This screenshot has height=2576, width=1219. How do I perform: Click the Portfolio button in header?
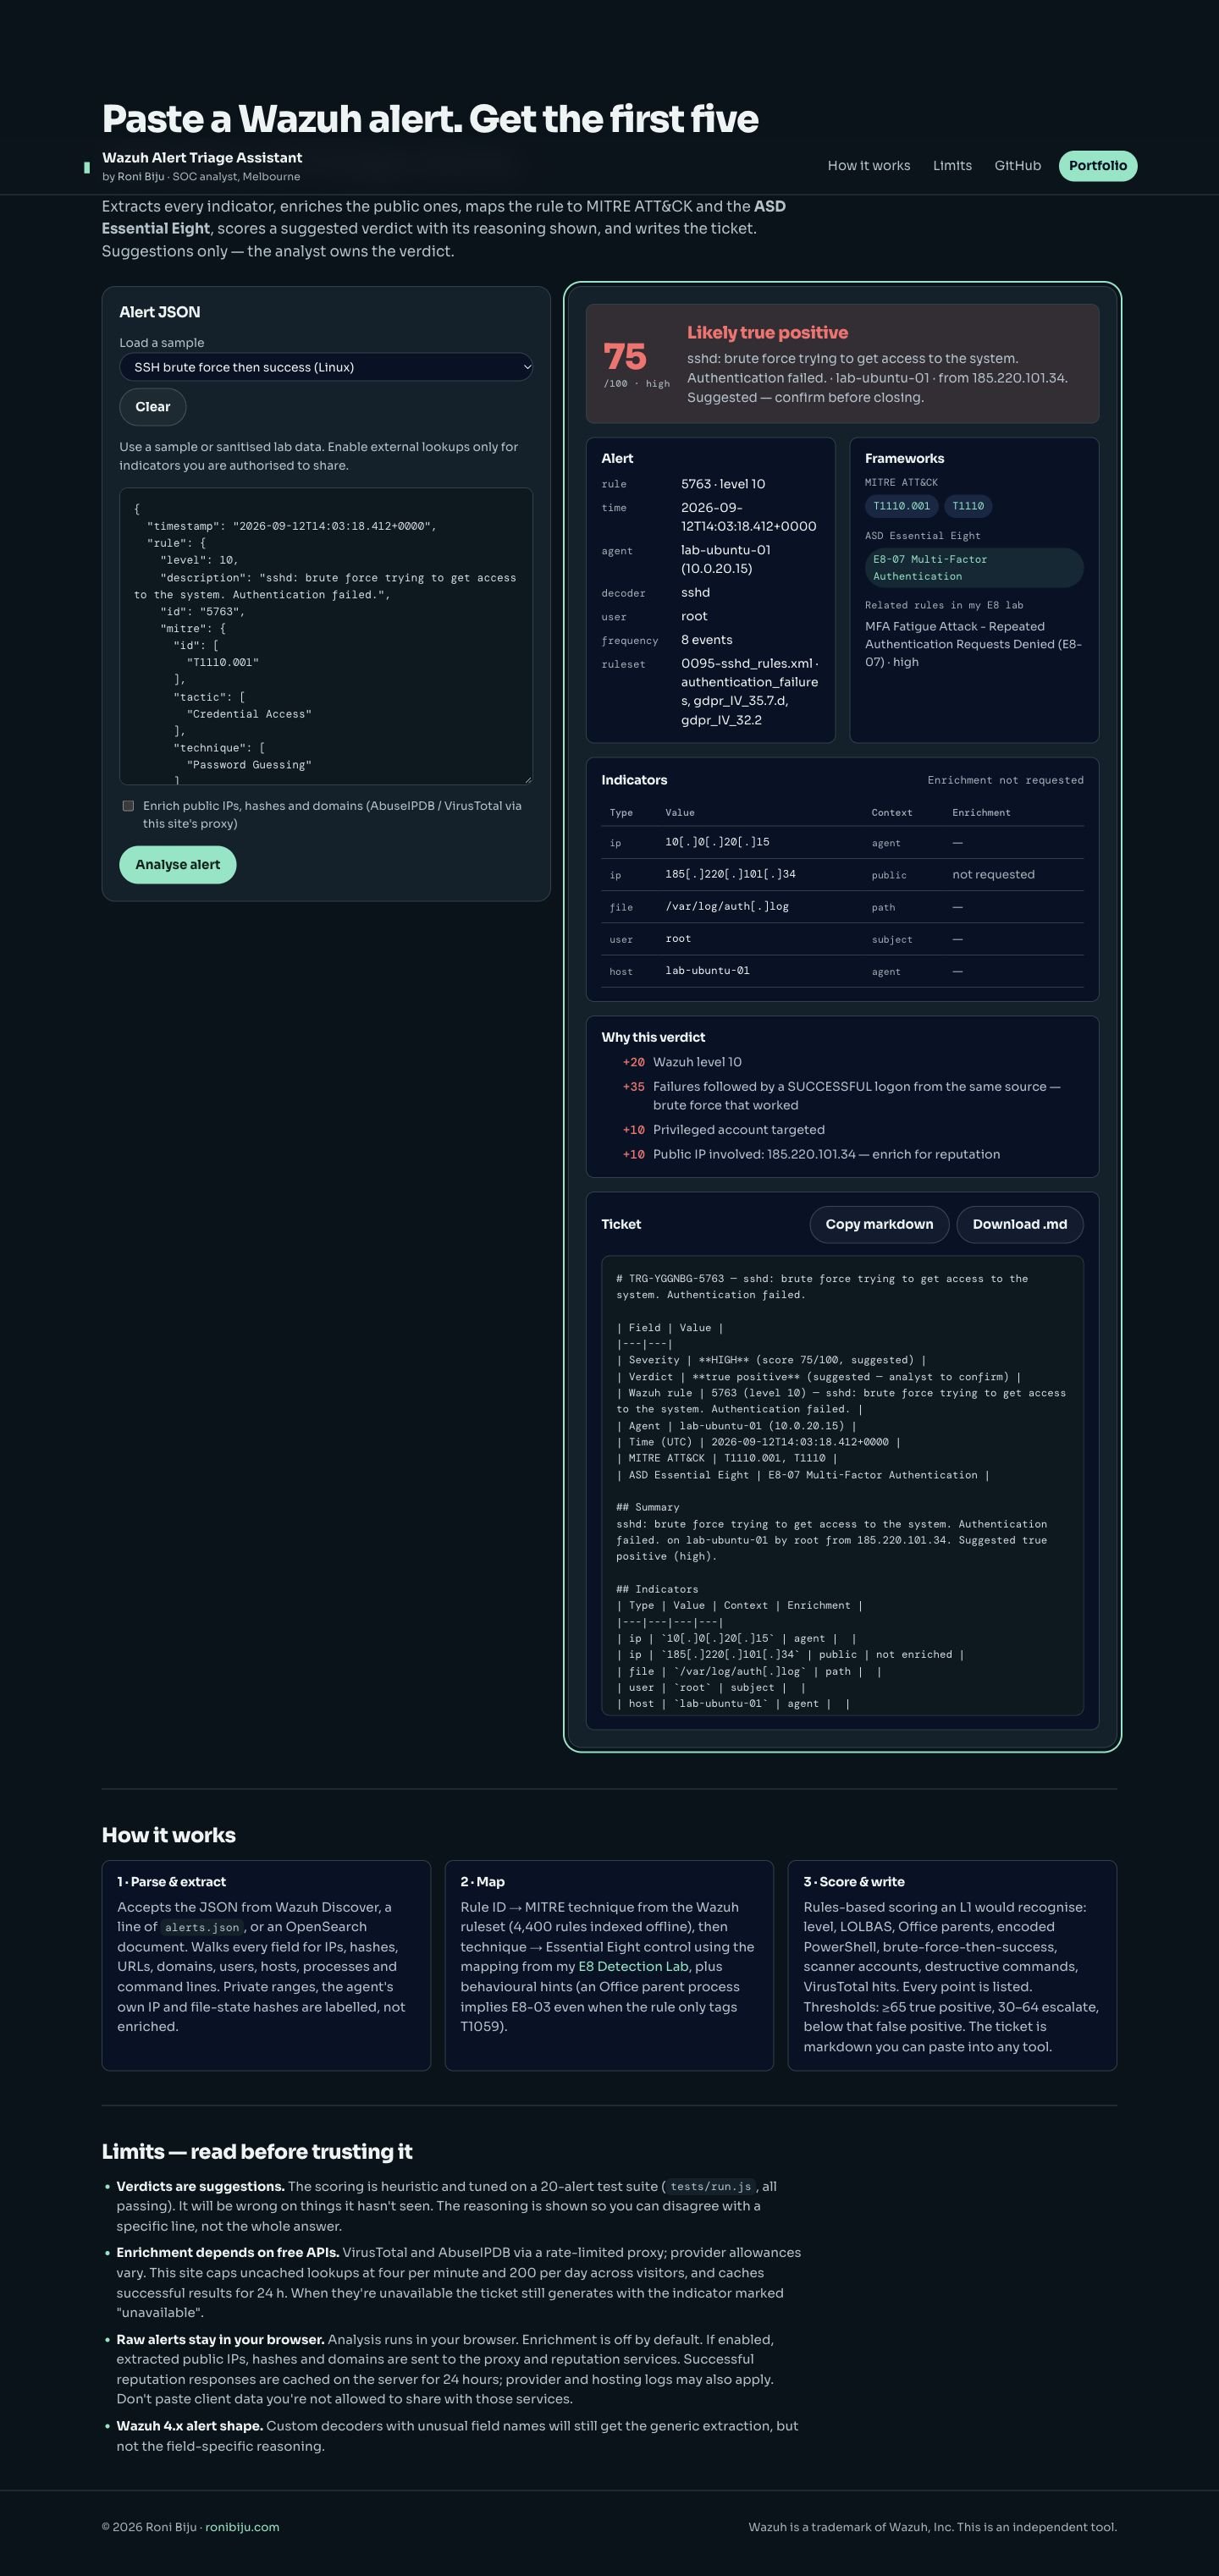tap(1097, 166)
